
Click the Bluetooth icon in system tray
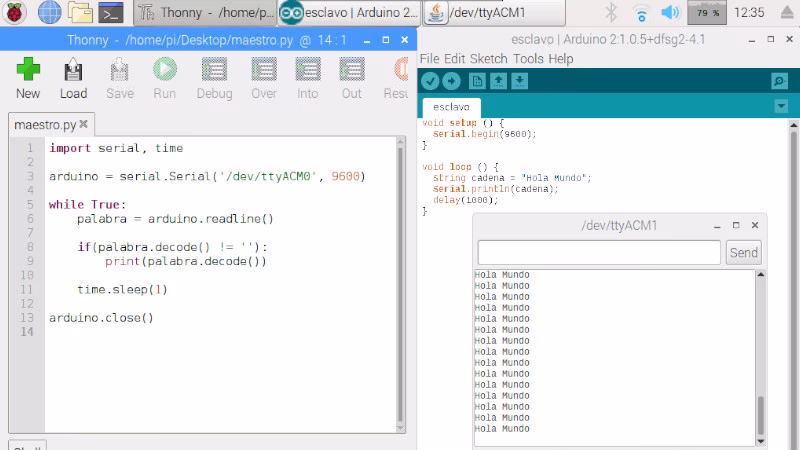(x=612, y=12)
